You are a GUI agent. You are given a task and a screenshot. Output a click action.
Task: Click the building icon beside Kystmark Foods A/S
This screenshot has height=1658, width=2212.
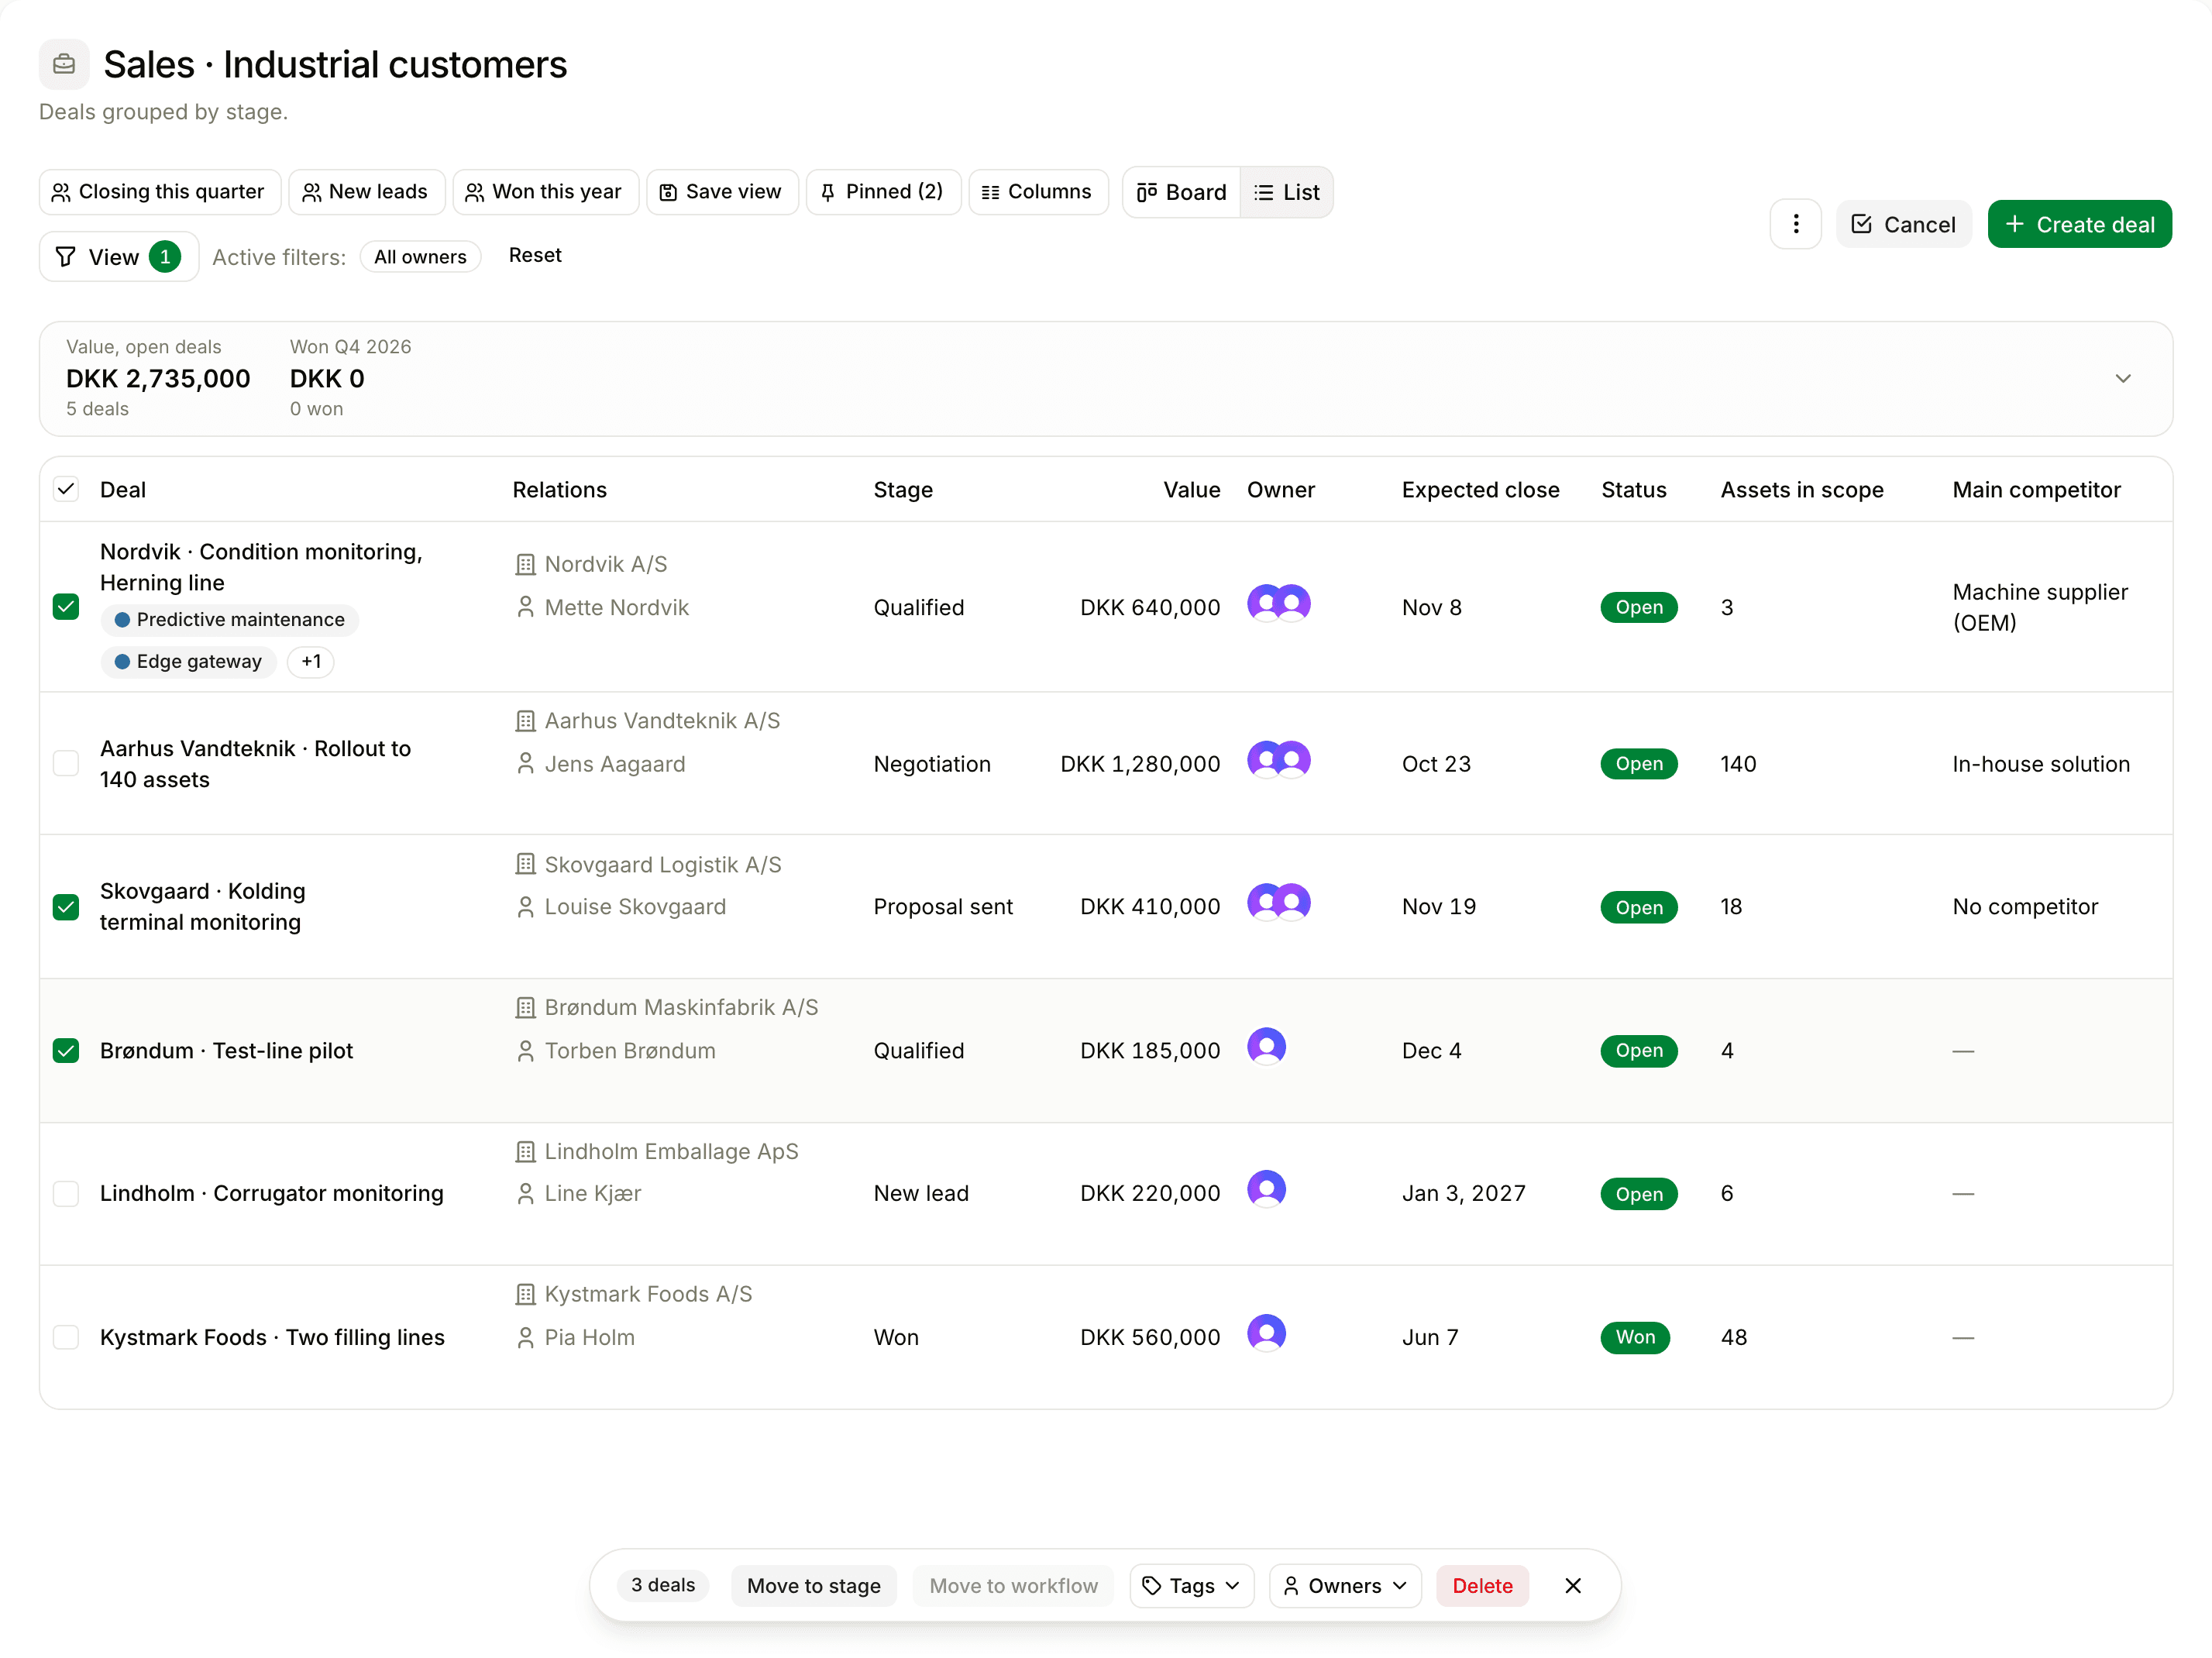coord(525,1294)
